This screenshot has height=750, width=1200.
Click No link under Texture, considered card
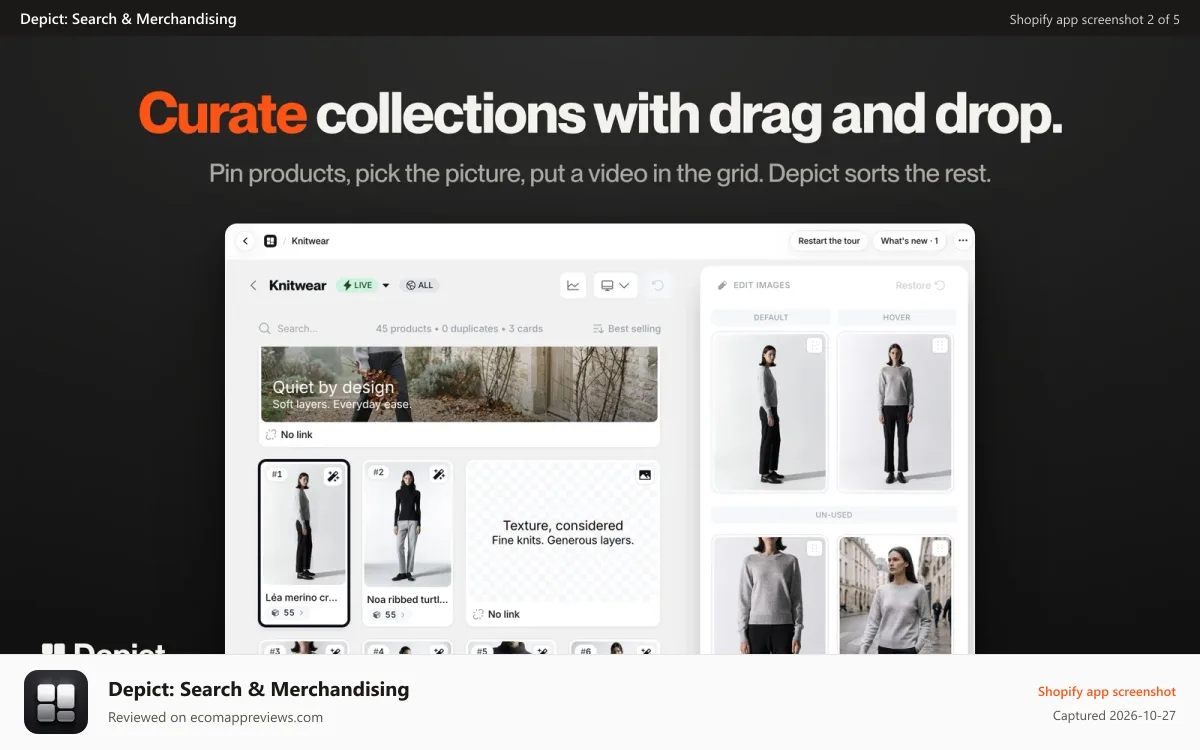[x=496, y=614]
